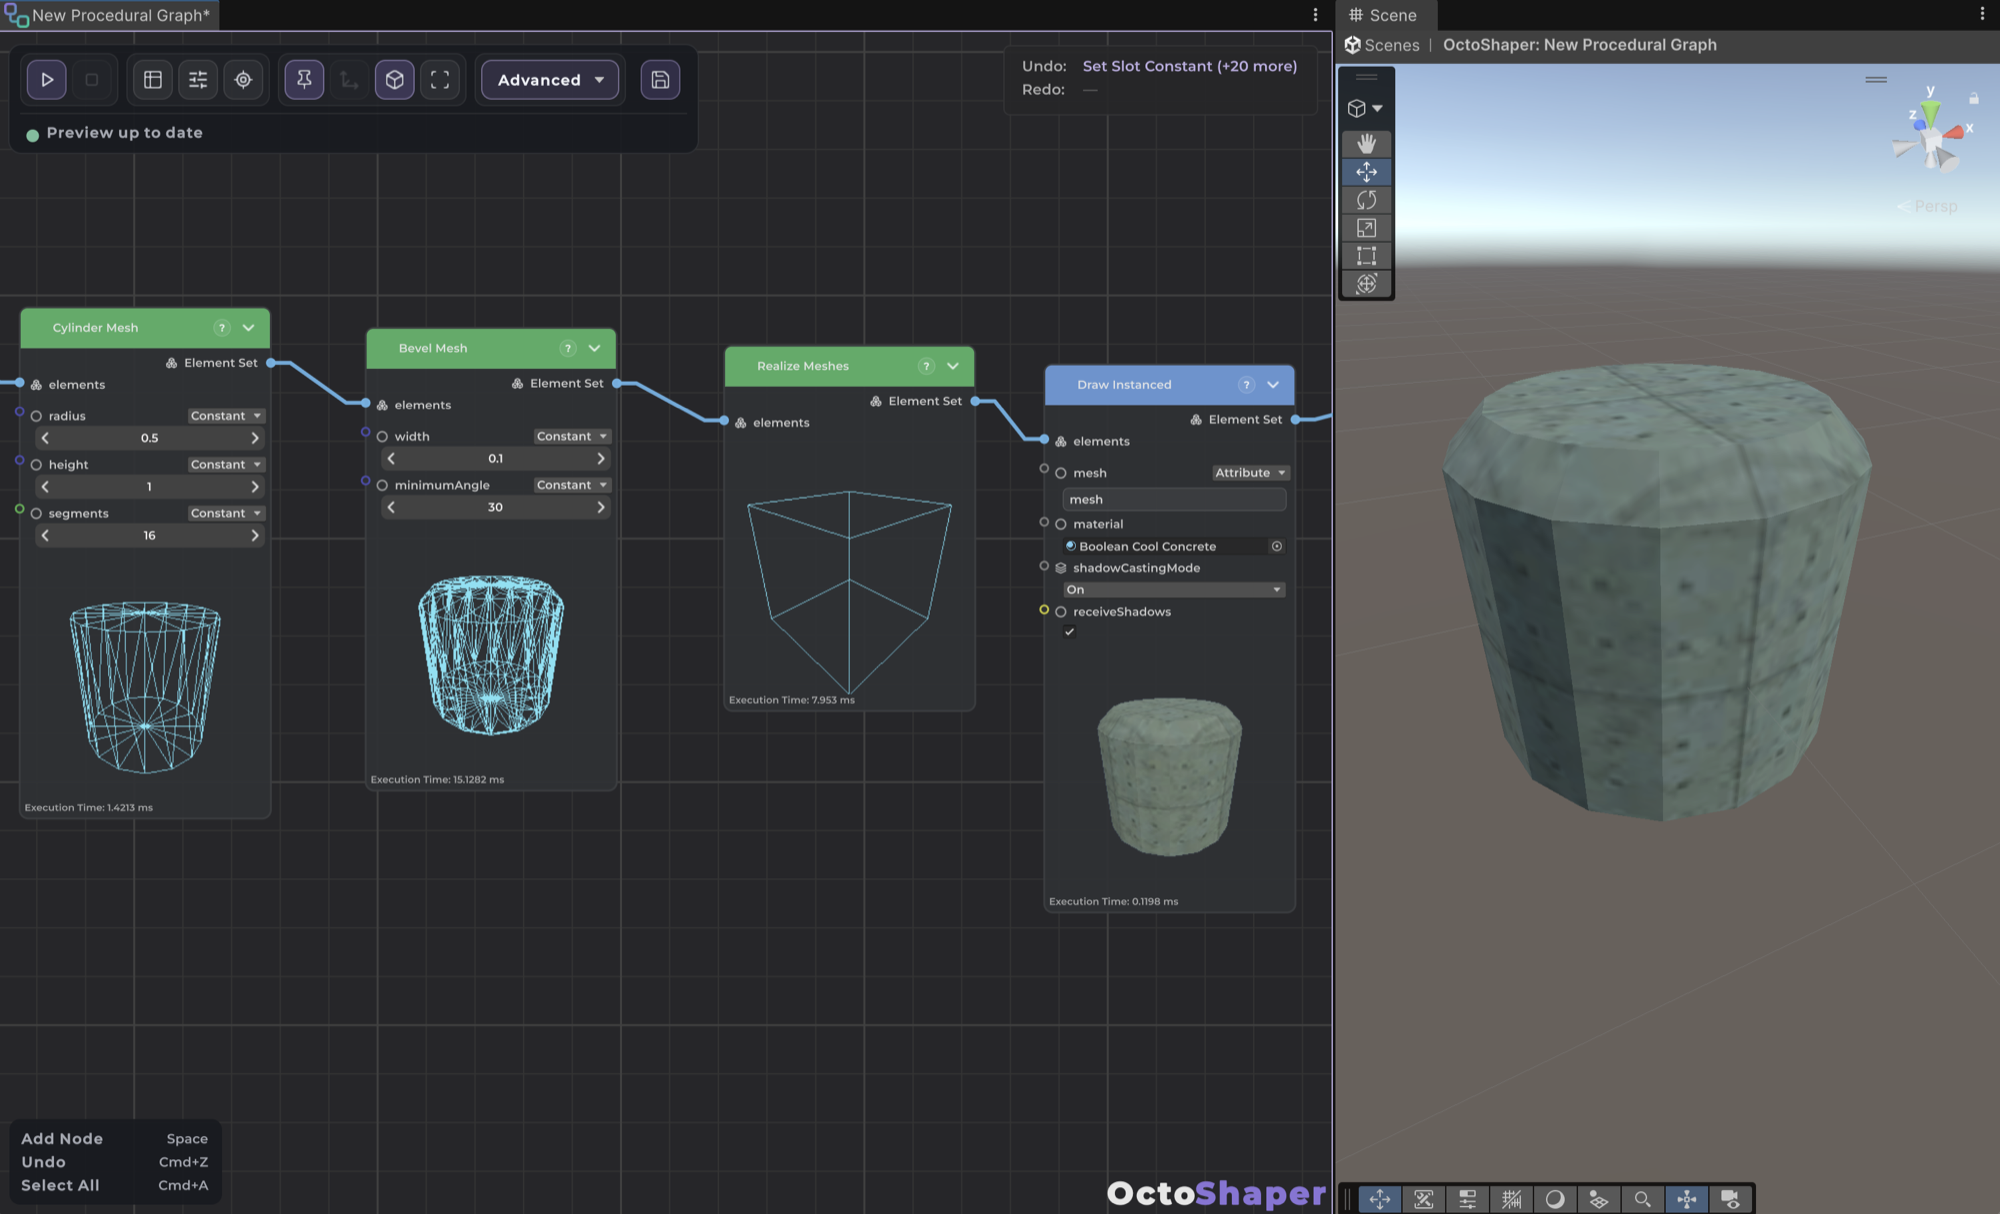
Task: Open the sliders settings icon in toolbar
Action: 198,80
